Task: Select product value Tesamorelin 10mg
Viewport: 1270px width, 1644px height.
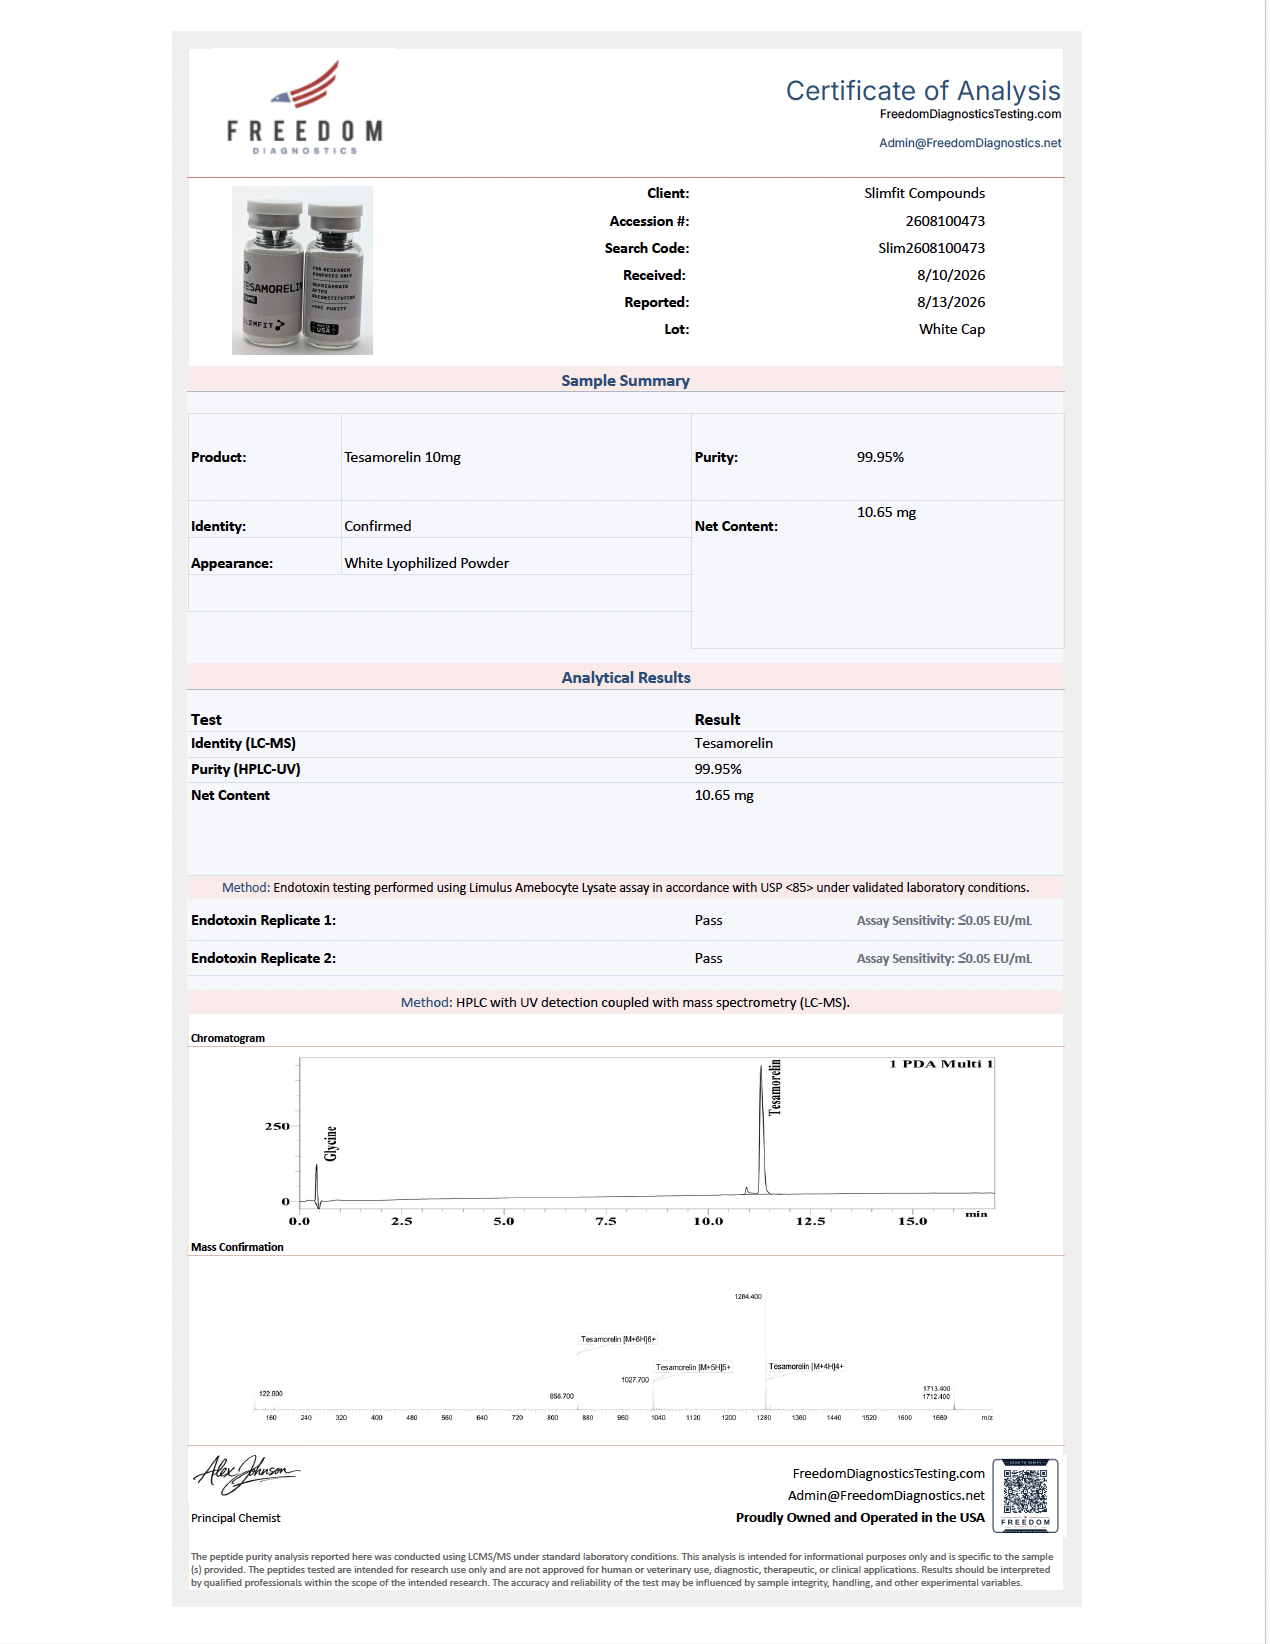Action: point(402,457)
